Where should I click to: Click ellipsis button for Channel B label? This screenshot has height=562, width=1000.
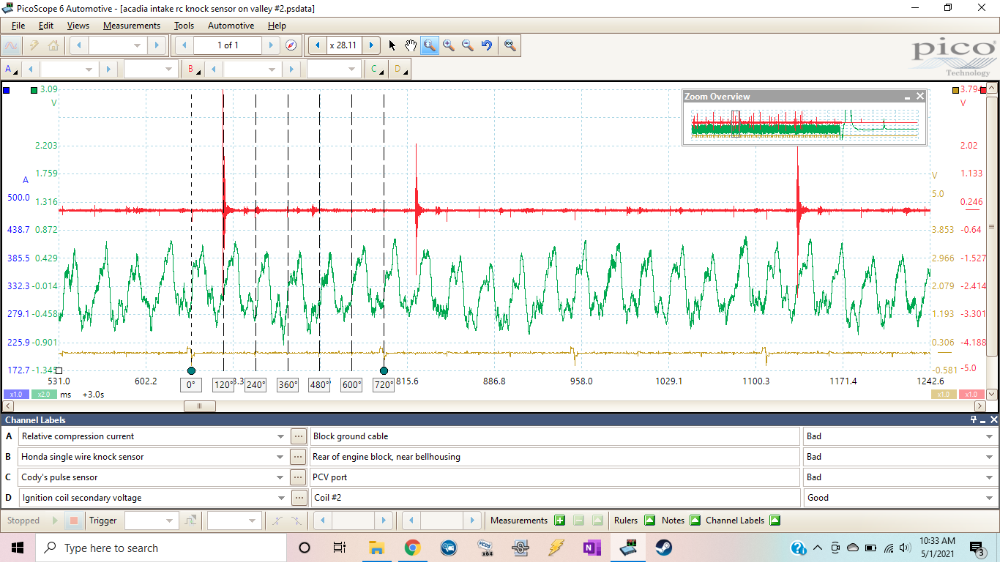[298, 457]
